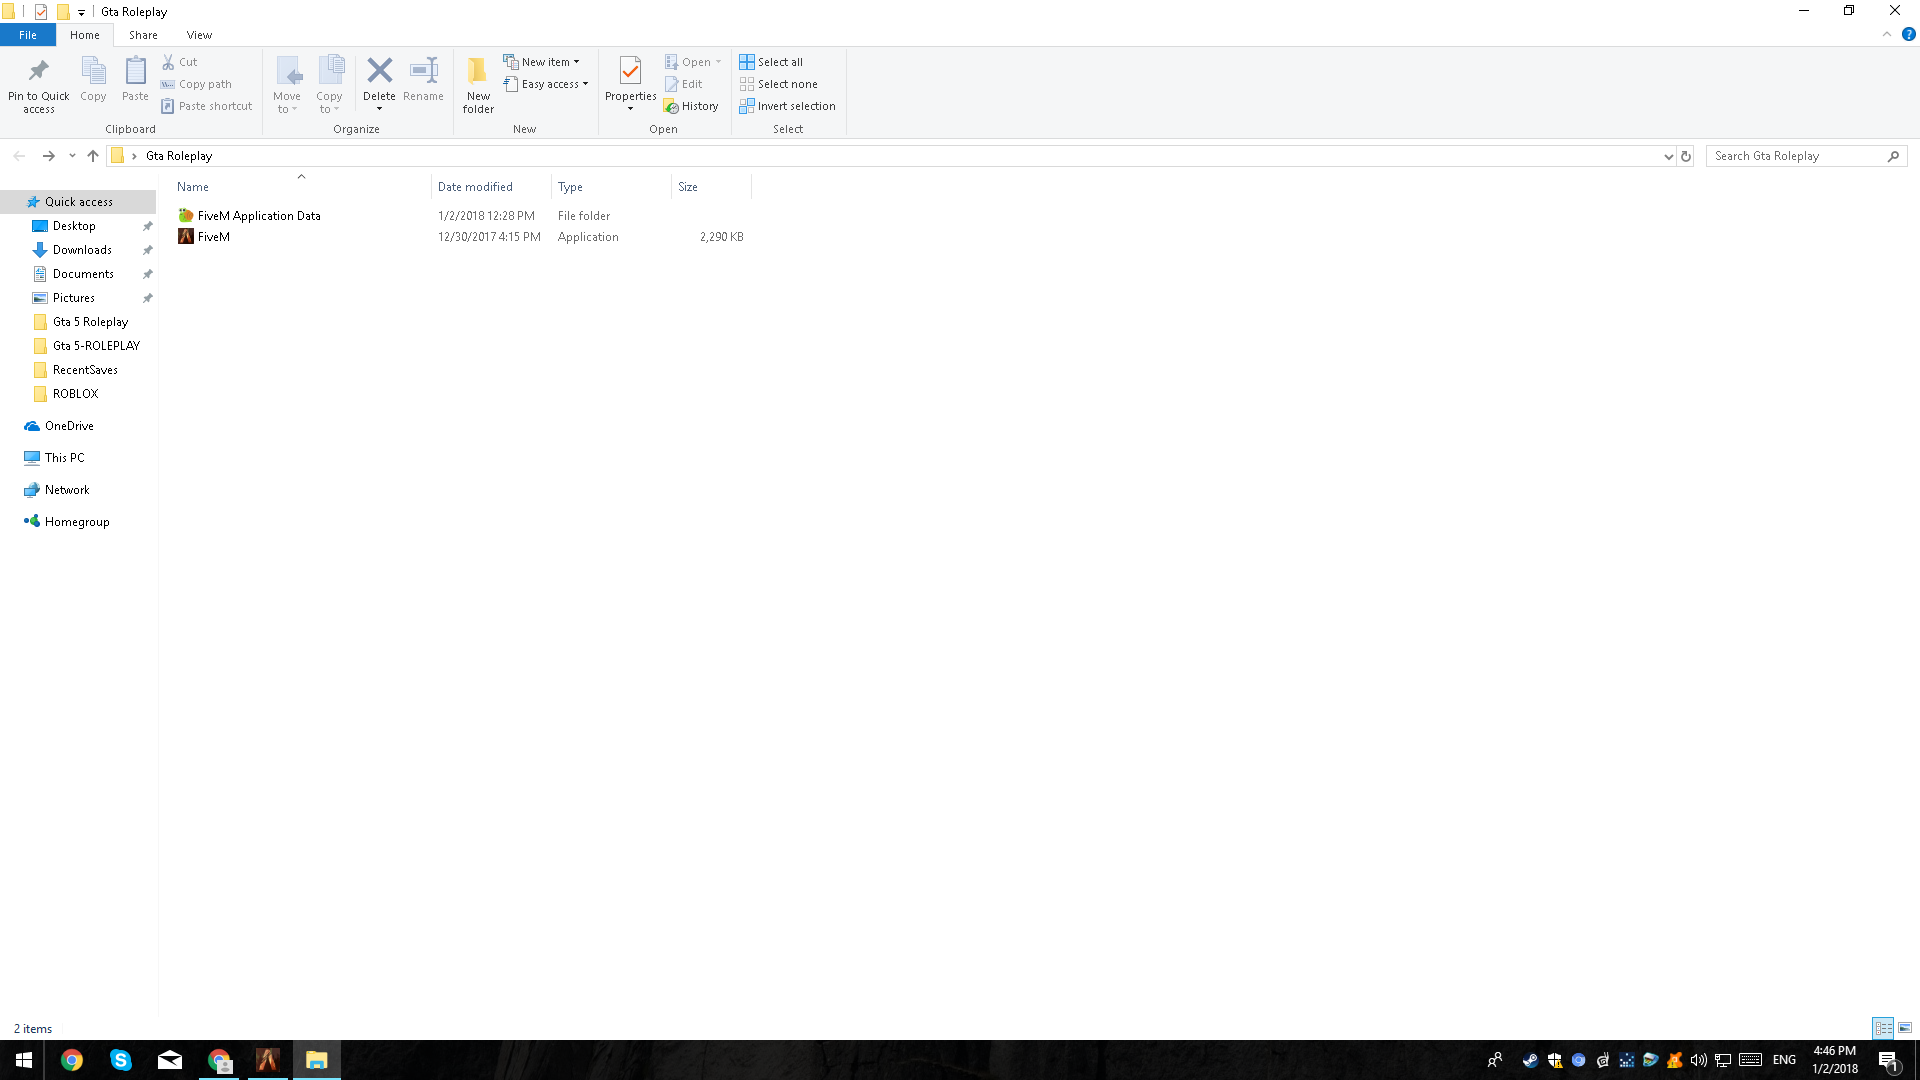Open Homegroup in navigation pane
The width and height of the screenshot is (1920, 1080).
pos(77,522)
